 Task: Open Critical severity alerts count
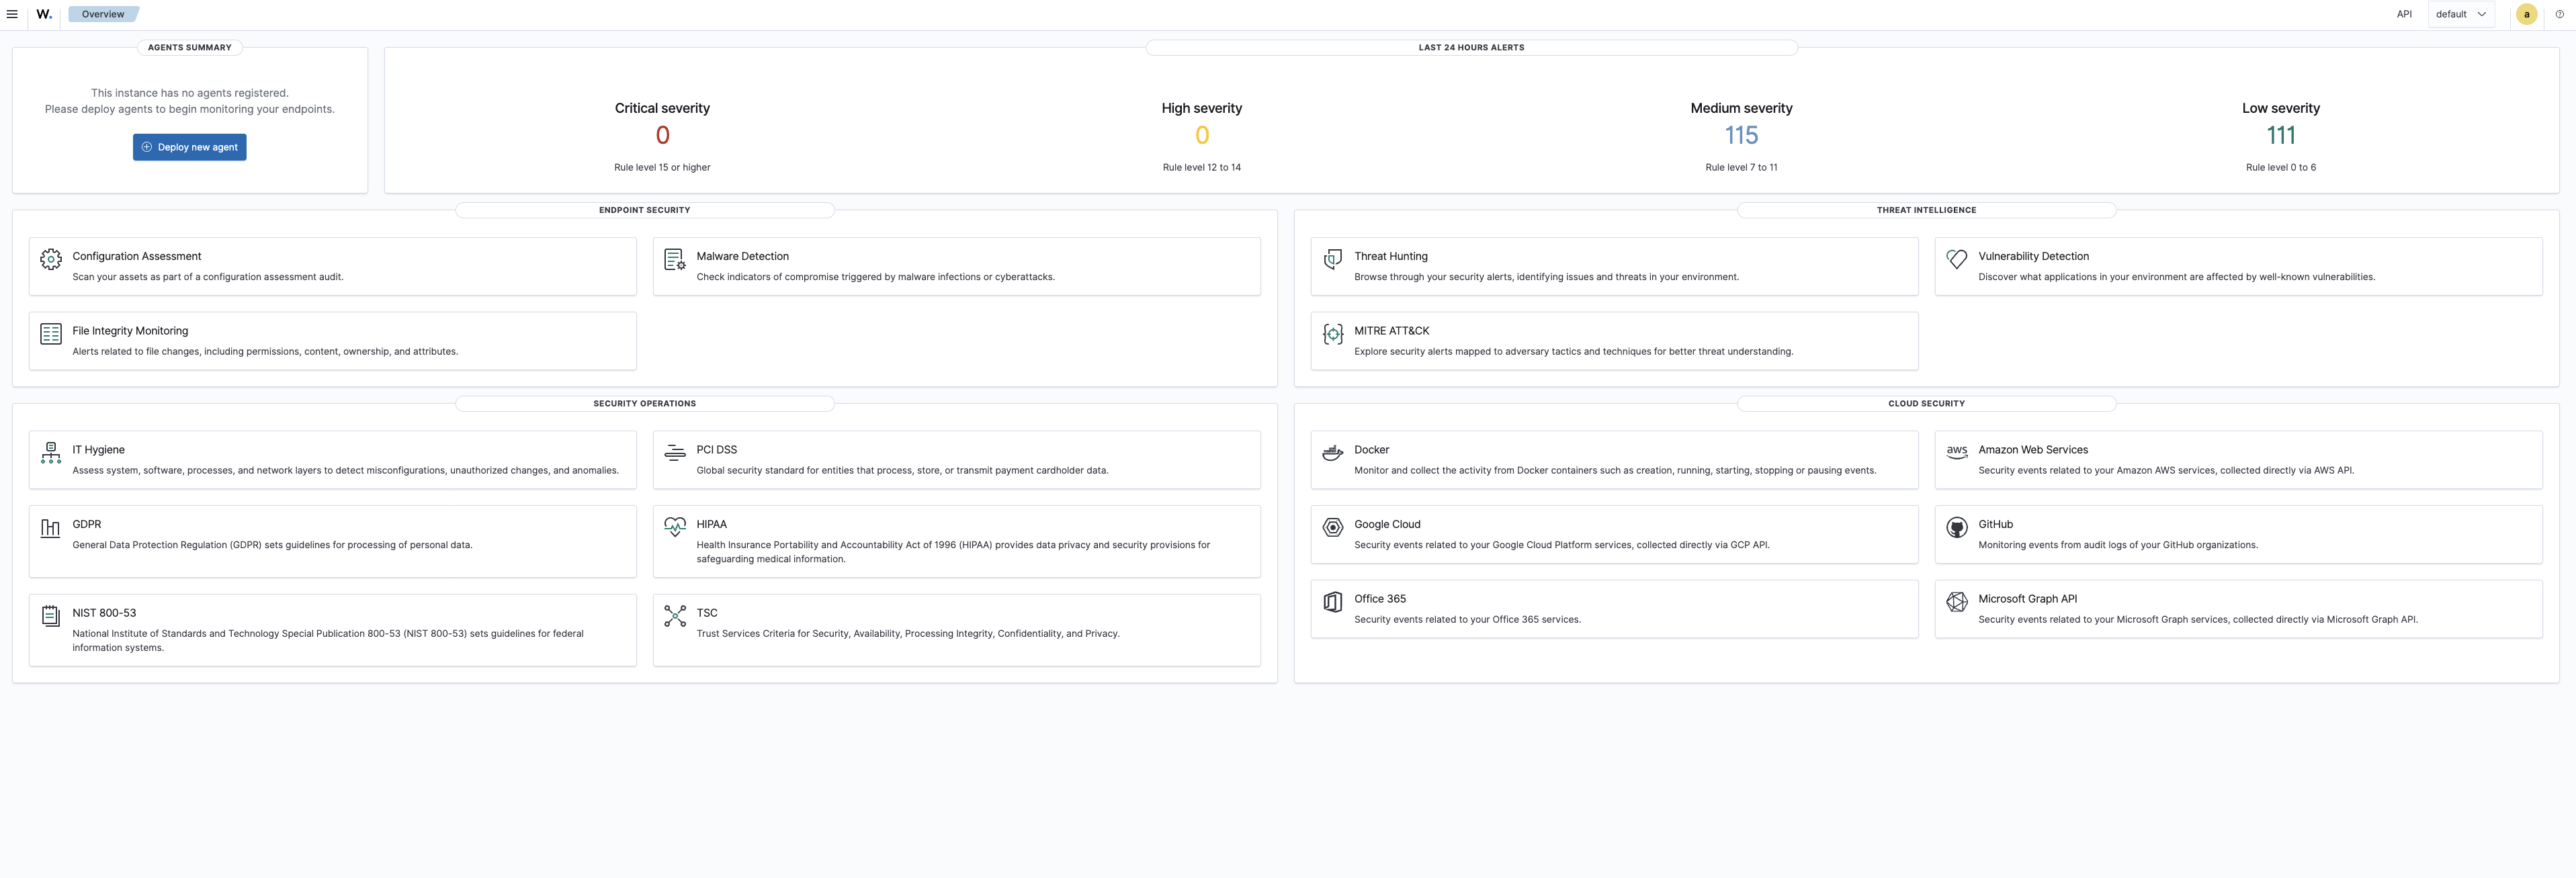[x=662, y=135]
